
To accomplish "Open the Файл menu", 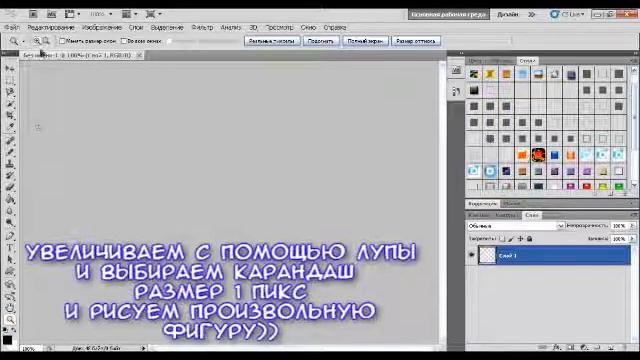I will (x=12, y=27).
